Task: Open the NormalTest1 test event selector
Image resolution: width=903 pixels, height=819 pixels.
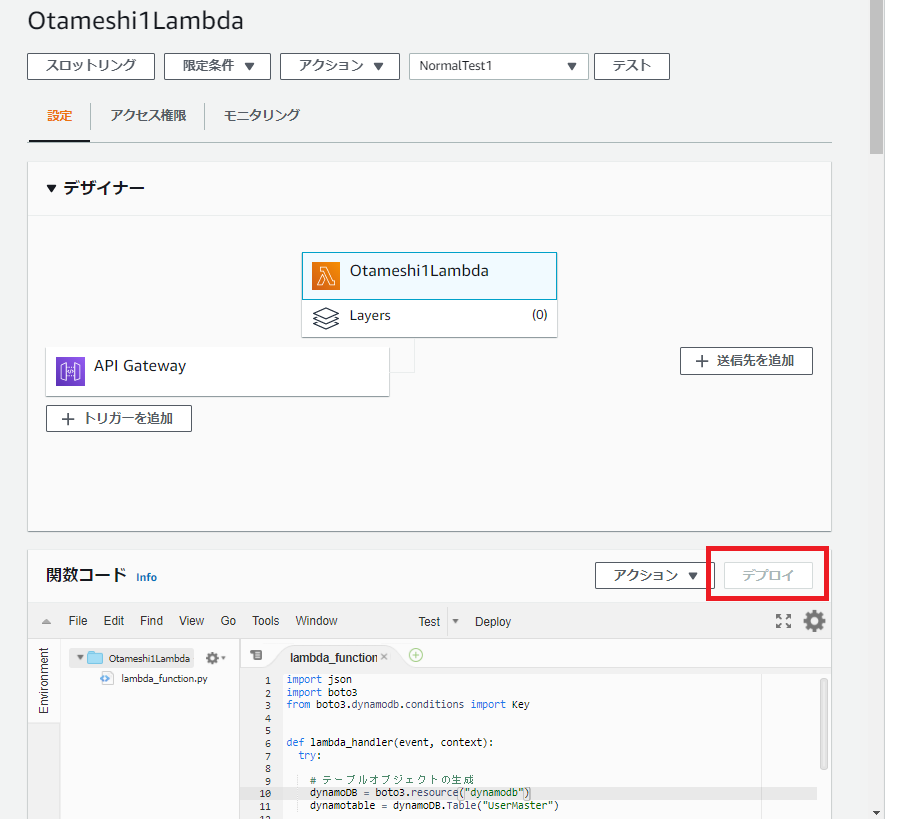Action: pos(498,66)
